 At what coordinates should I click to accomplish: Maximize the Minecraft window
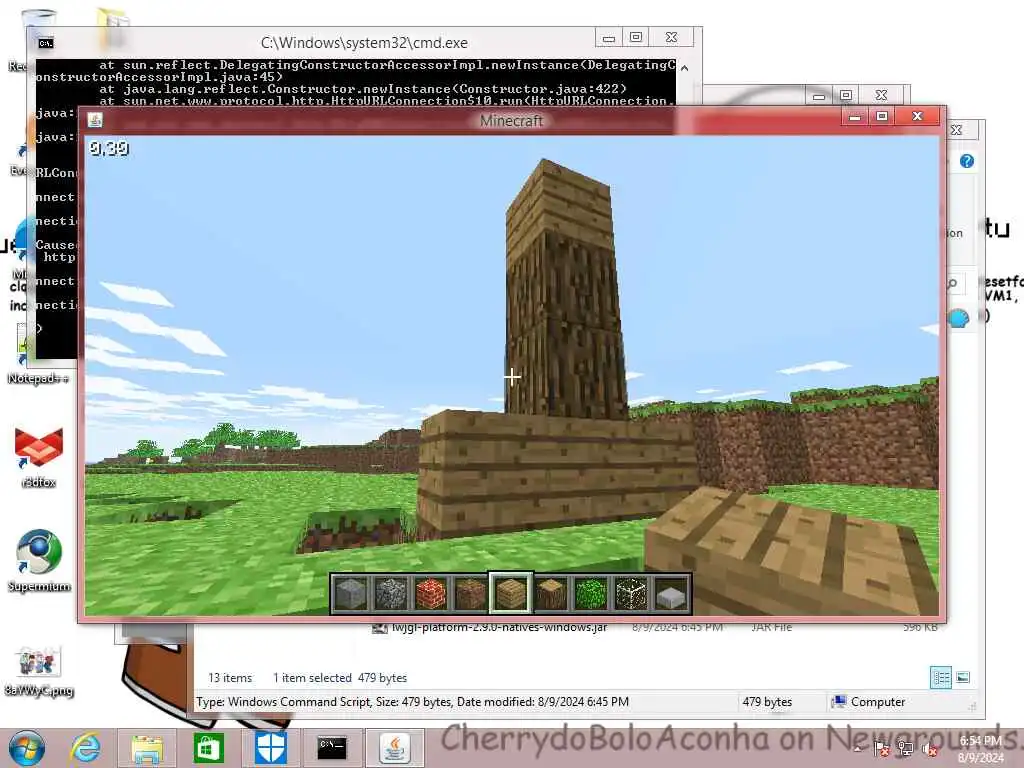[x=882, y=116]
